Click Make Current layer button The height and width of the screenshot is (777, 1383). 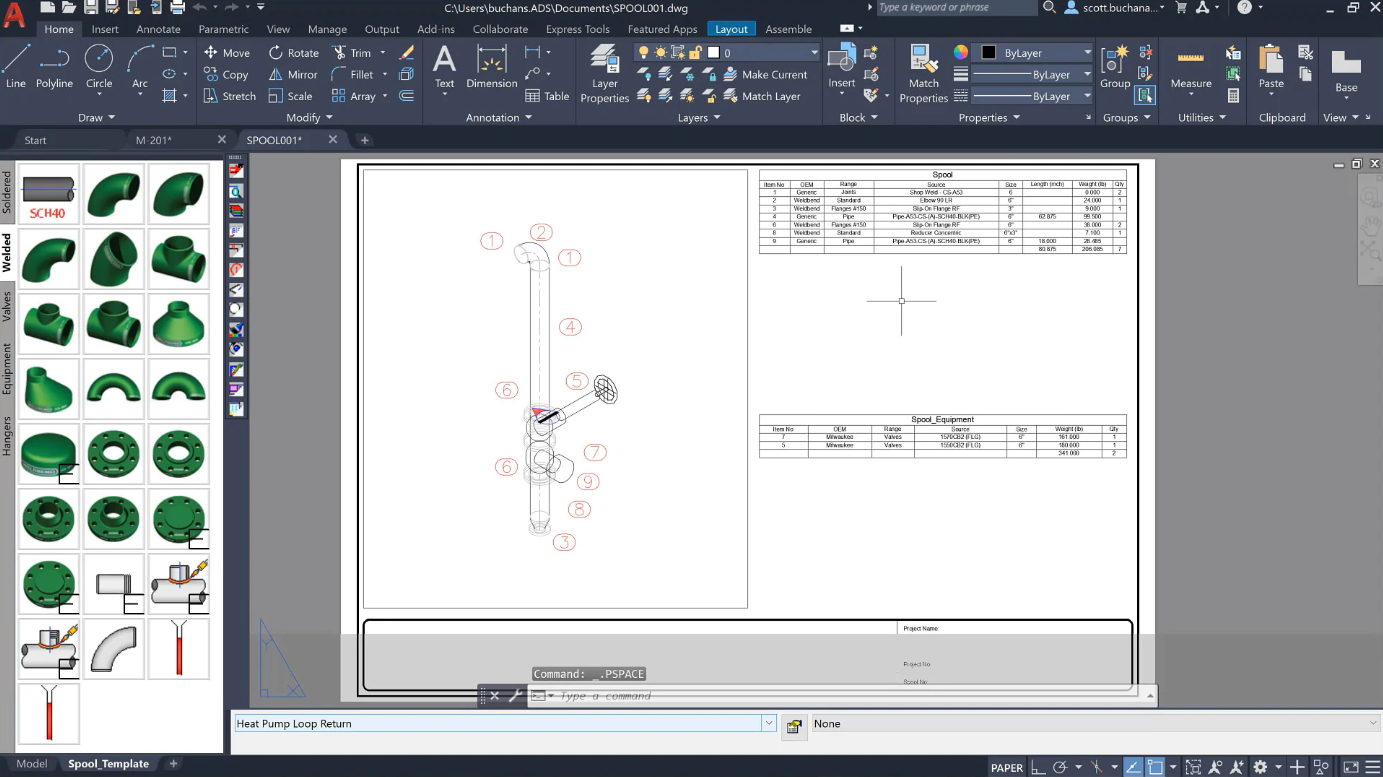(765, 74)
